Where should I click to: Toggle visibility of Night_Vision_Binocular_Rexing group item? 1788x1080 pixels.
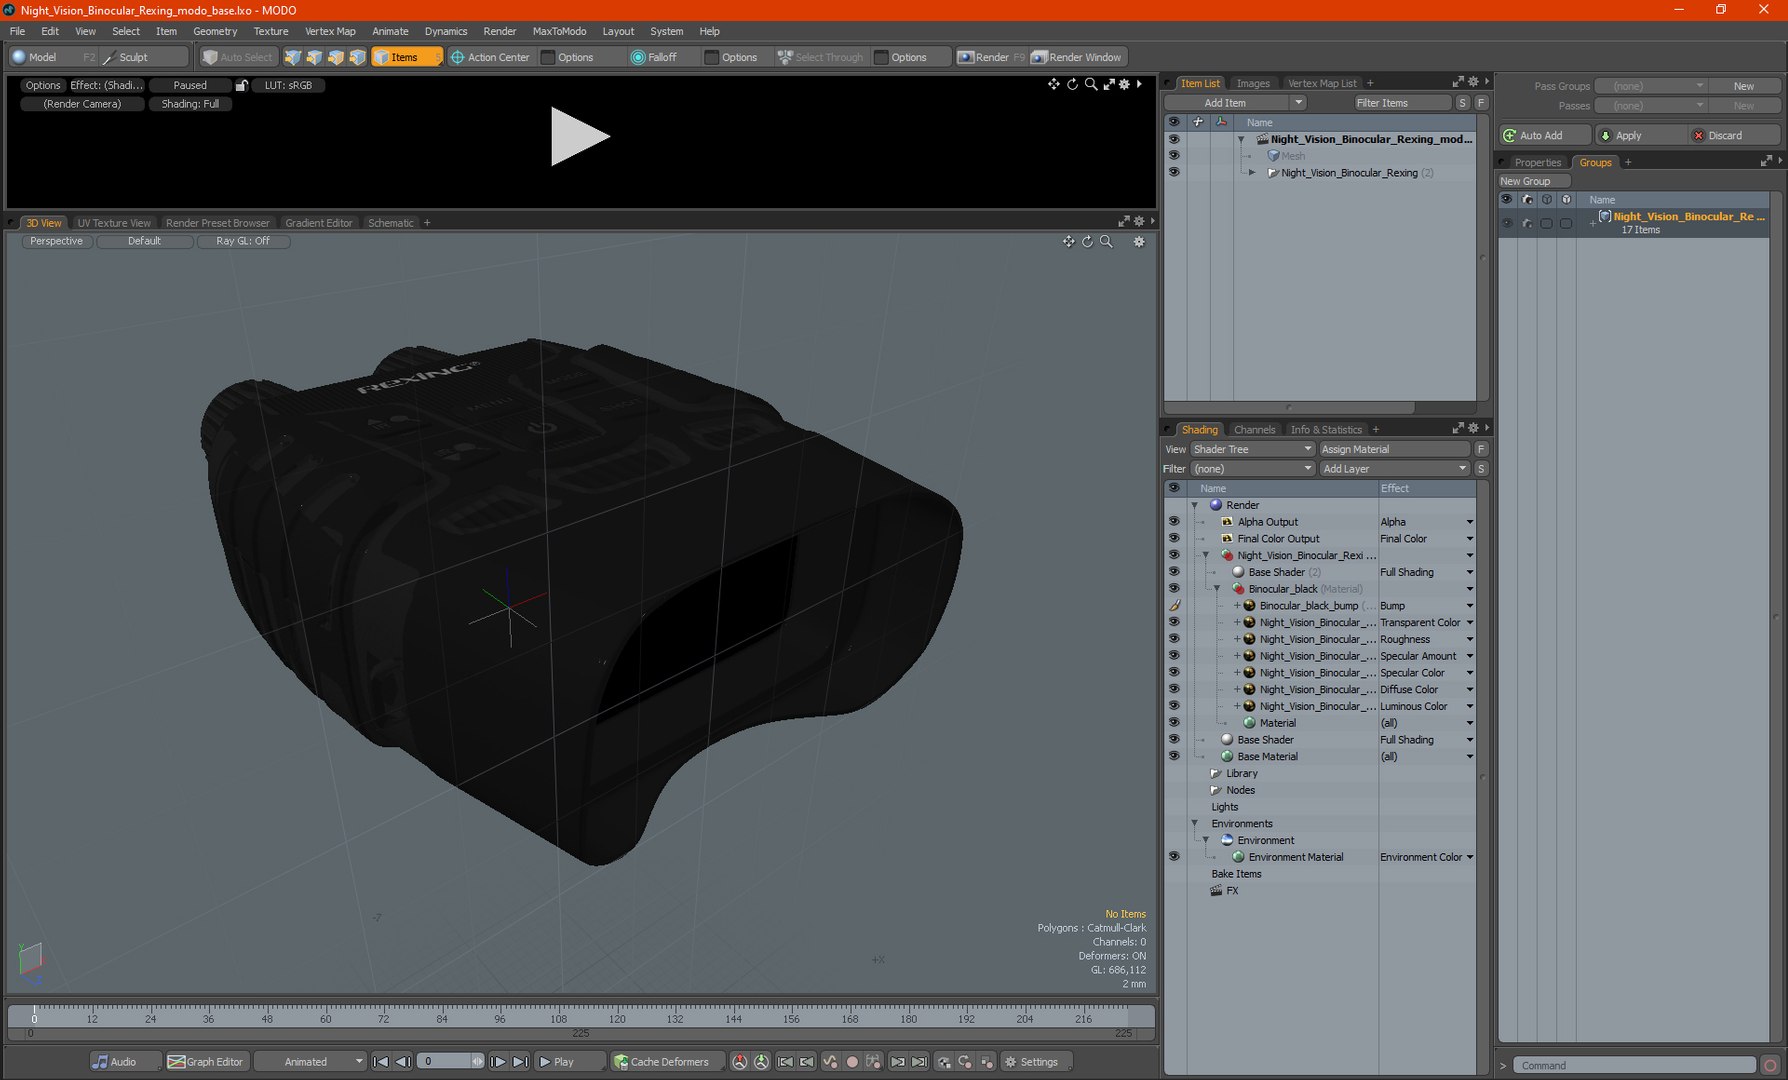(x=1174, y=173)
